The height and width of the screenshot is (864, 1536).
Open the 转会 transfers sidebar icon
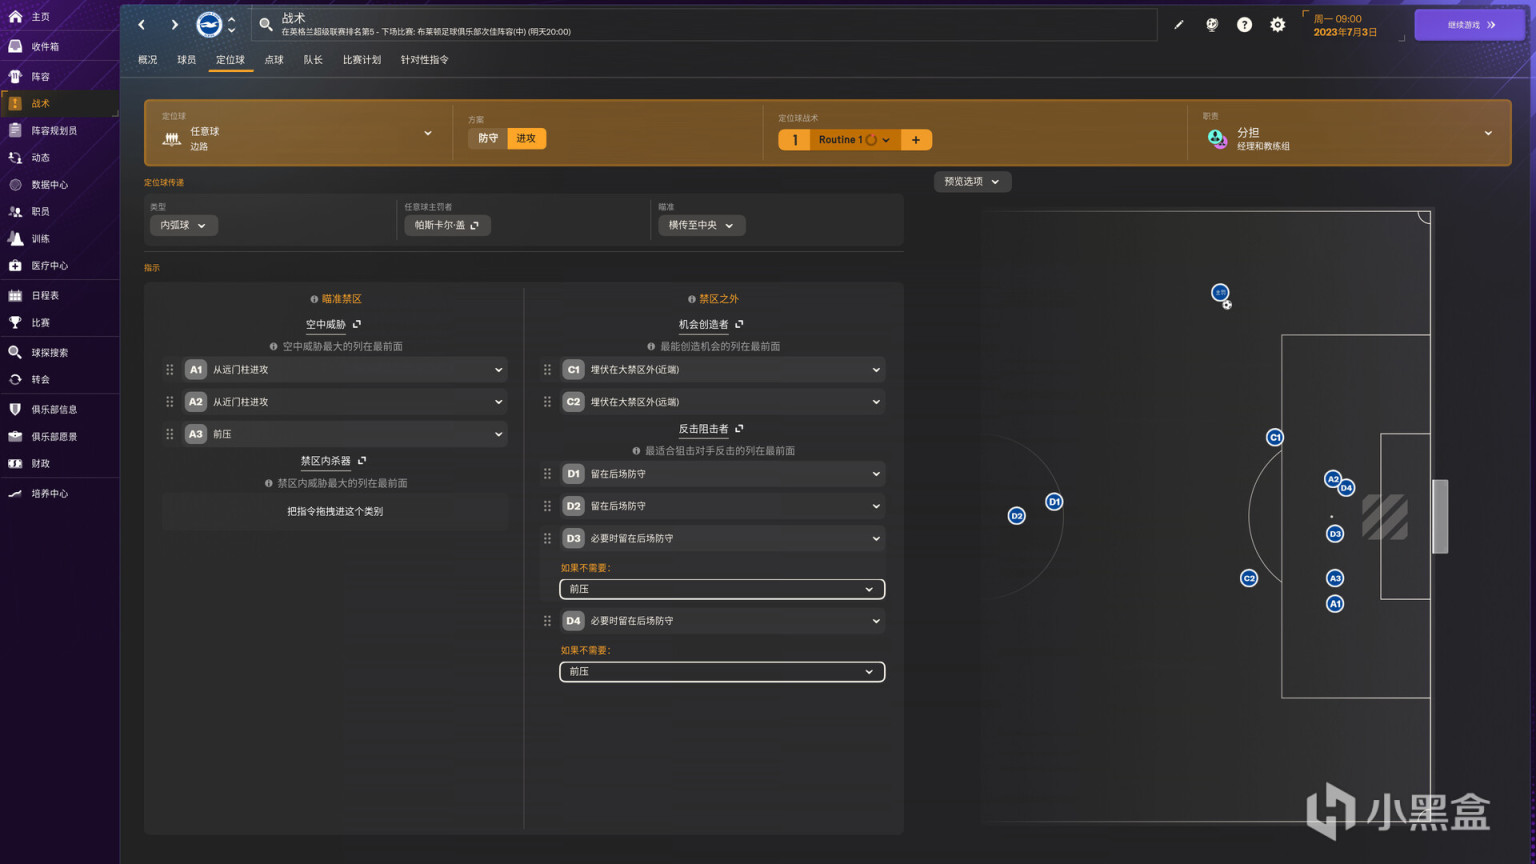point(15,379)
